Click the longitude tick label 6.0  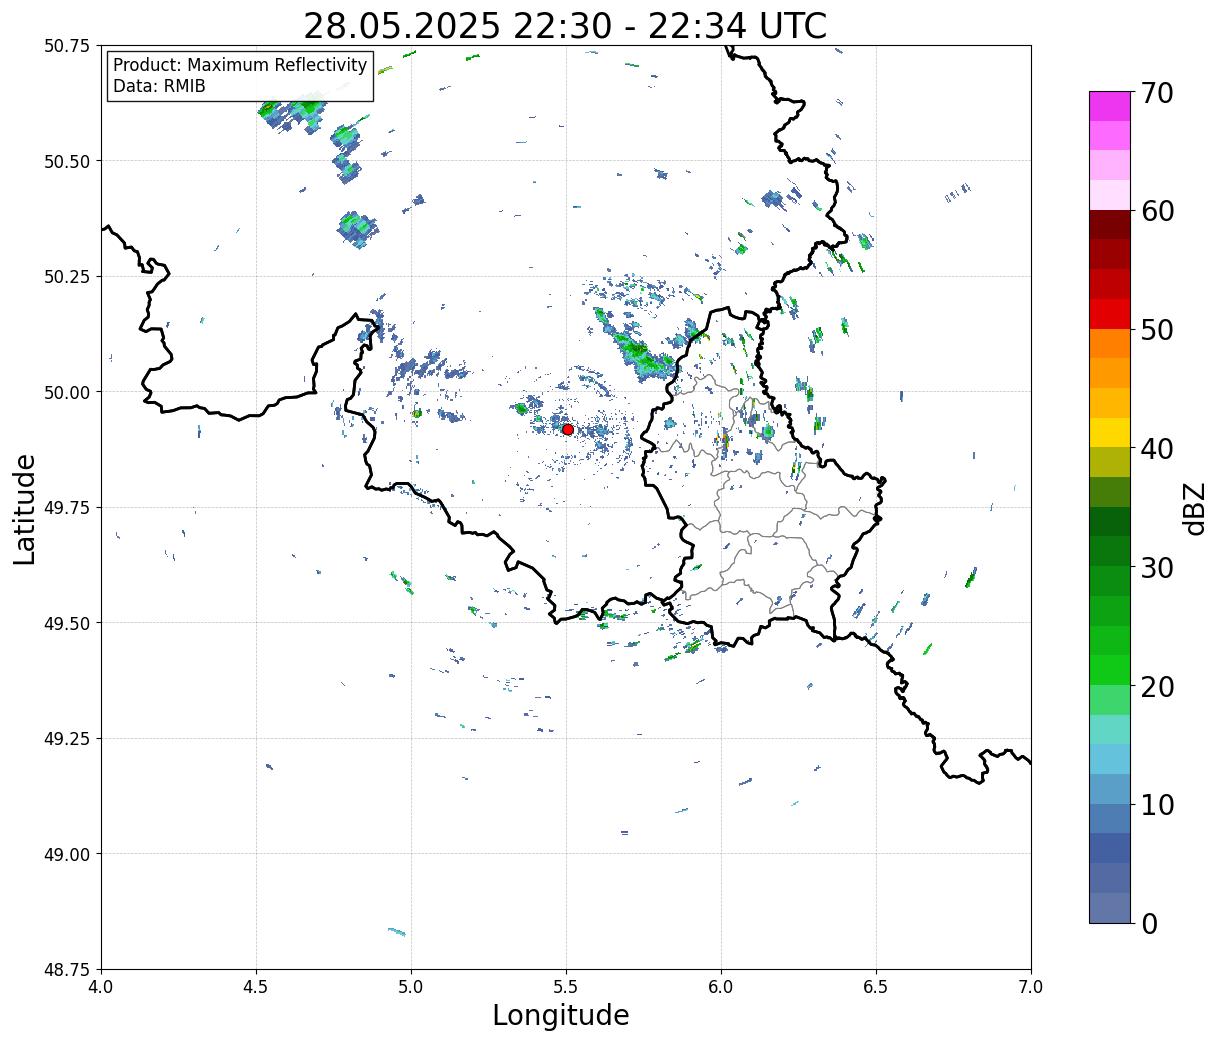click(721, 987)
